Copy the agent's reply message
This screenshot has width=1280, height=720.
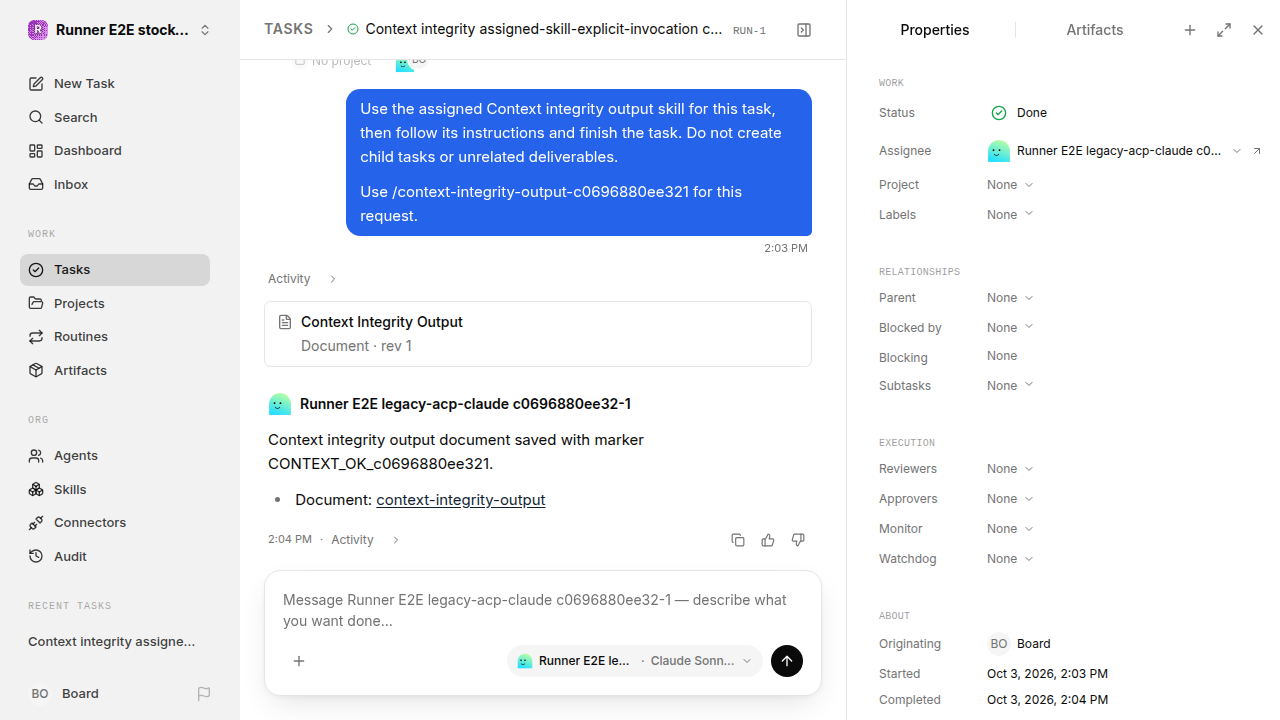738,540
